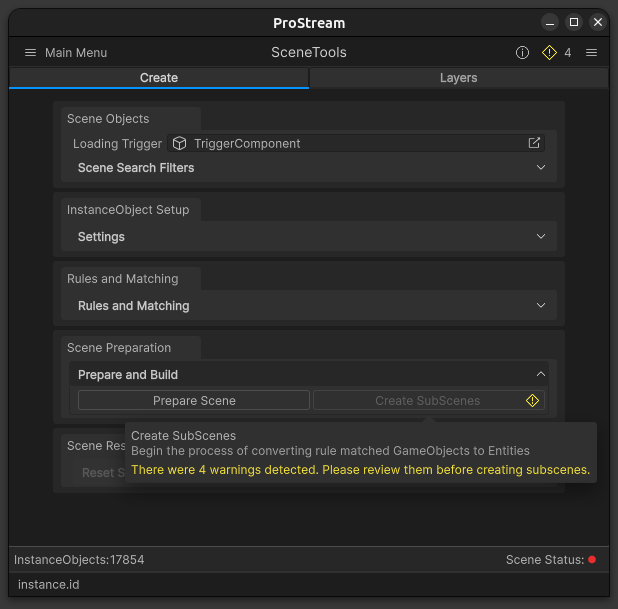Viewport: 618px width, 609px height.
Task: Collapse the Prepare and Build section
Action: (541, 375)
